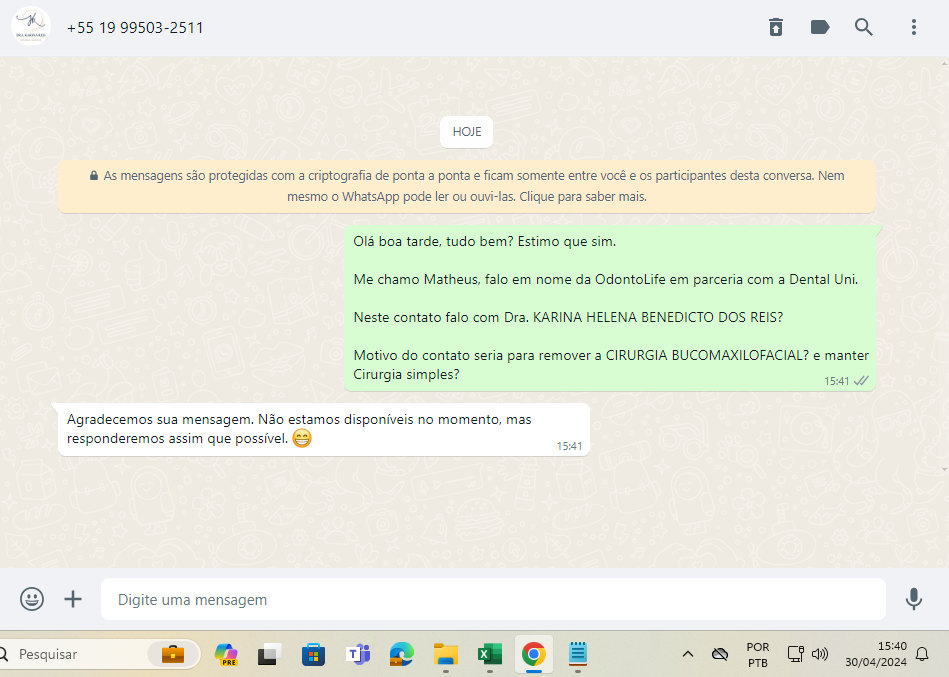
Task: Click the archive/delete chat icon in header
Action: click(x=776, y=27)
